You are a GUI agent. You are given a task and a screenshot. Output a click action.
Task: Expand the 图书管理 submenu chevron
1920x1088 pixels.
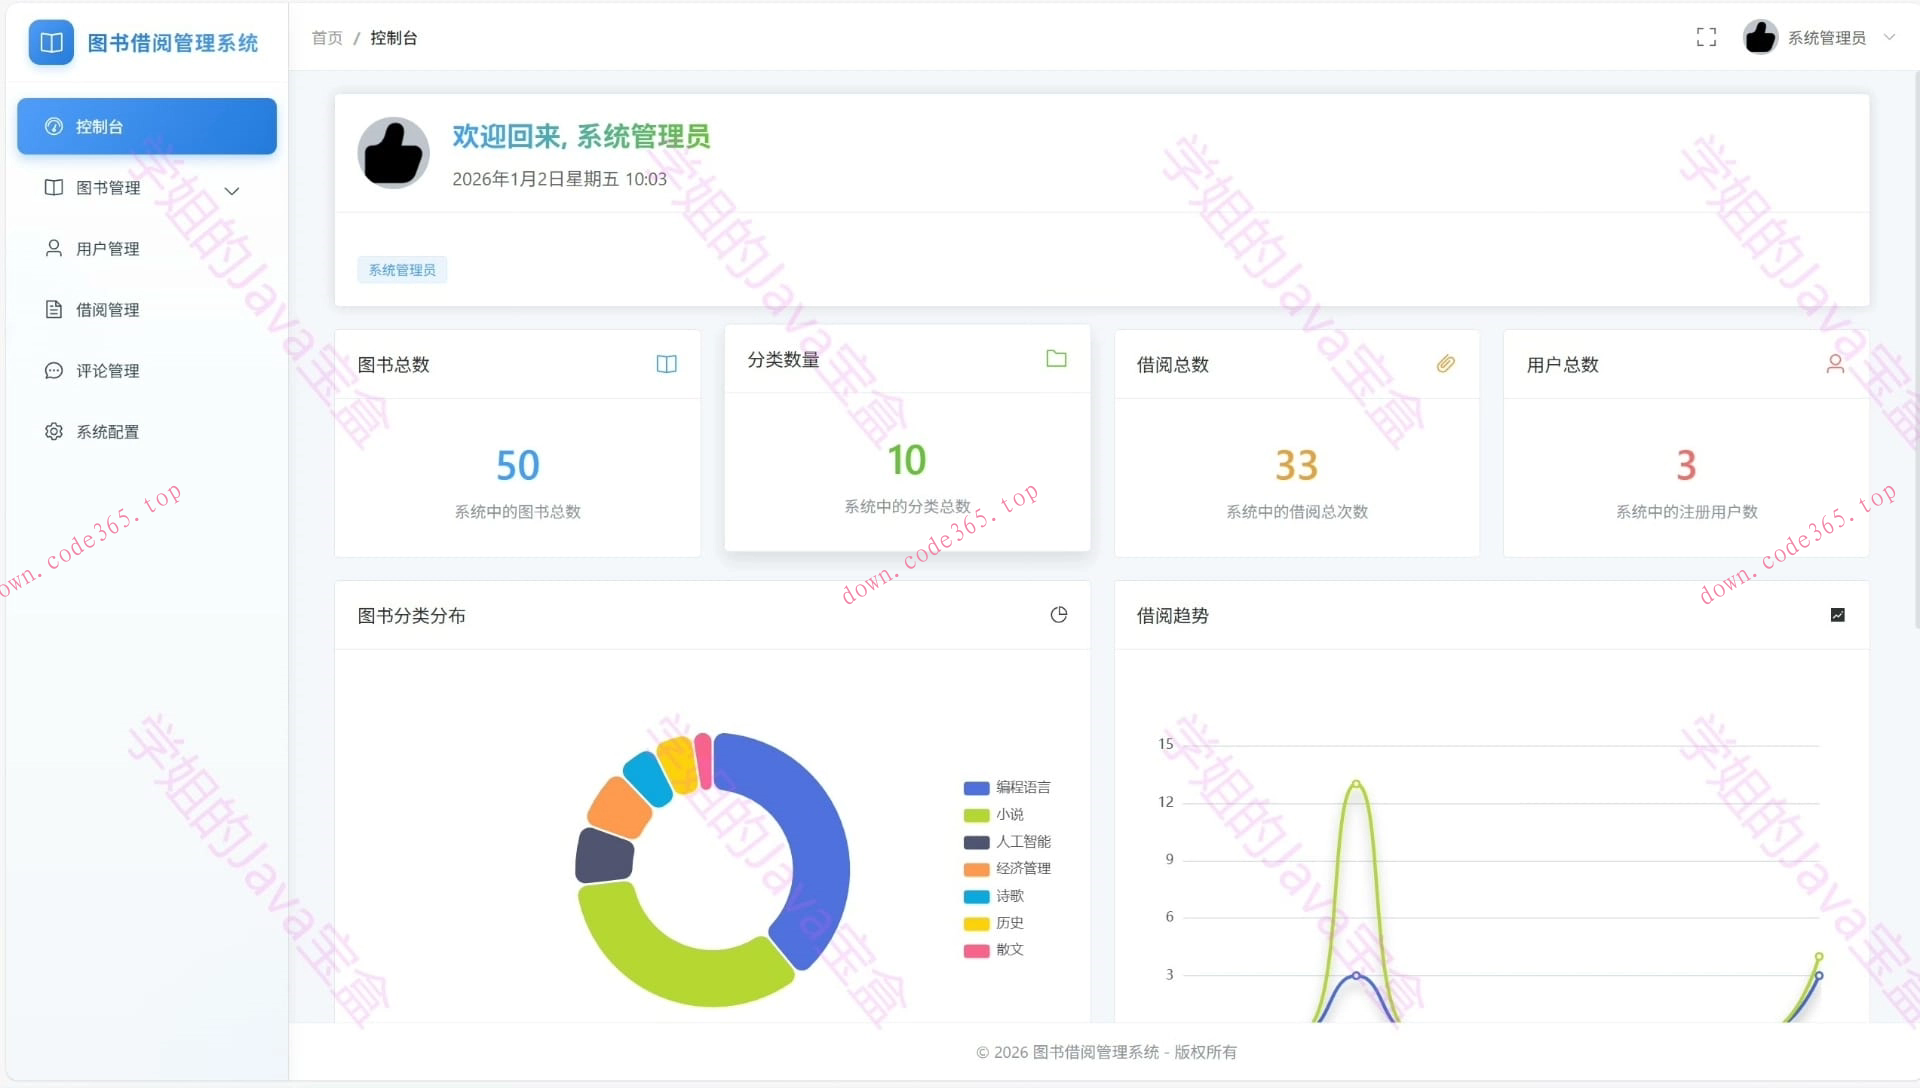(232, 190)
